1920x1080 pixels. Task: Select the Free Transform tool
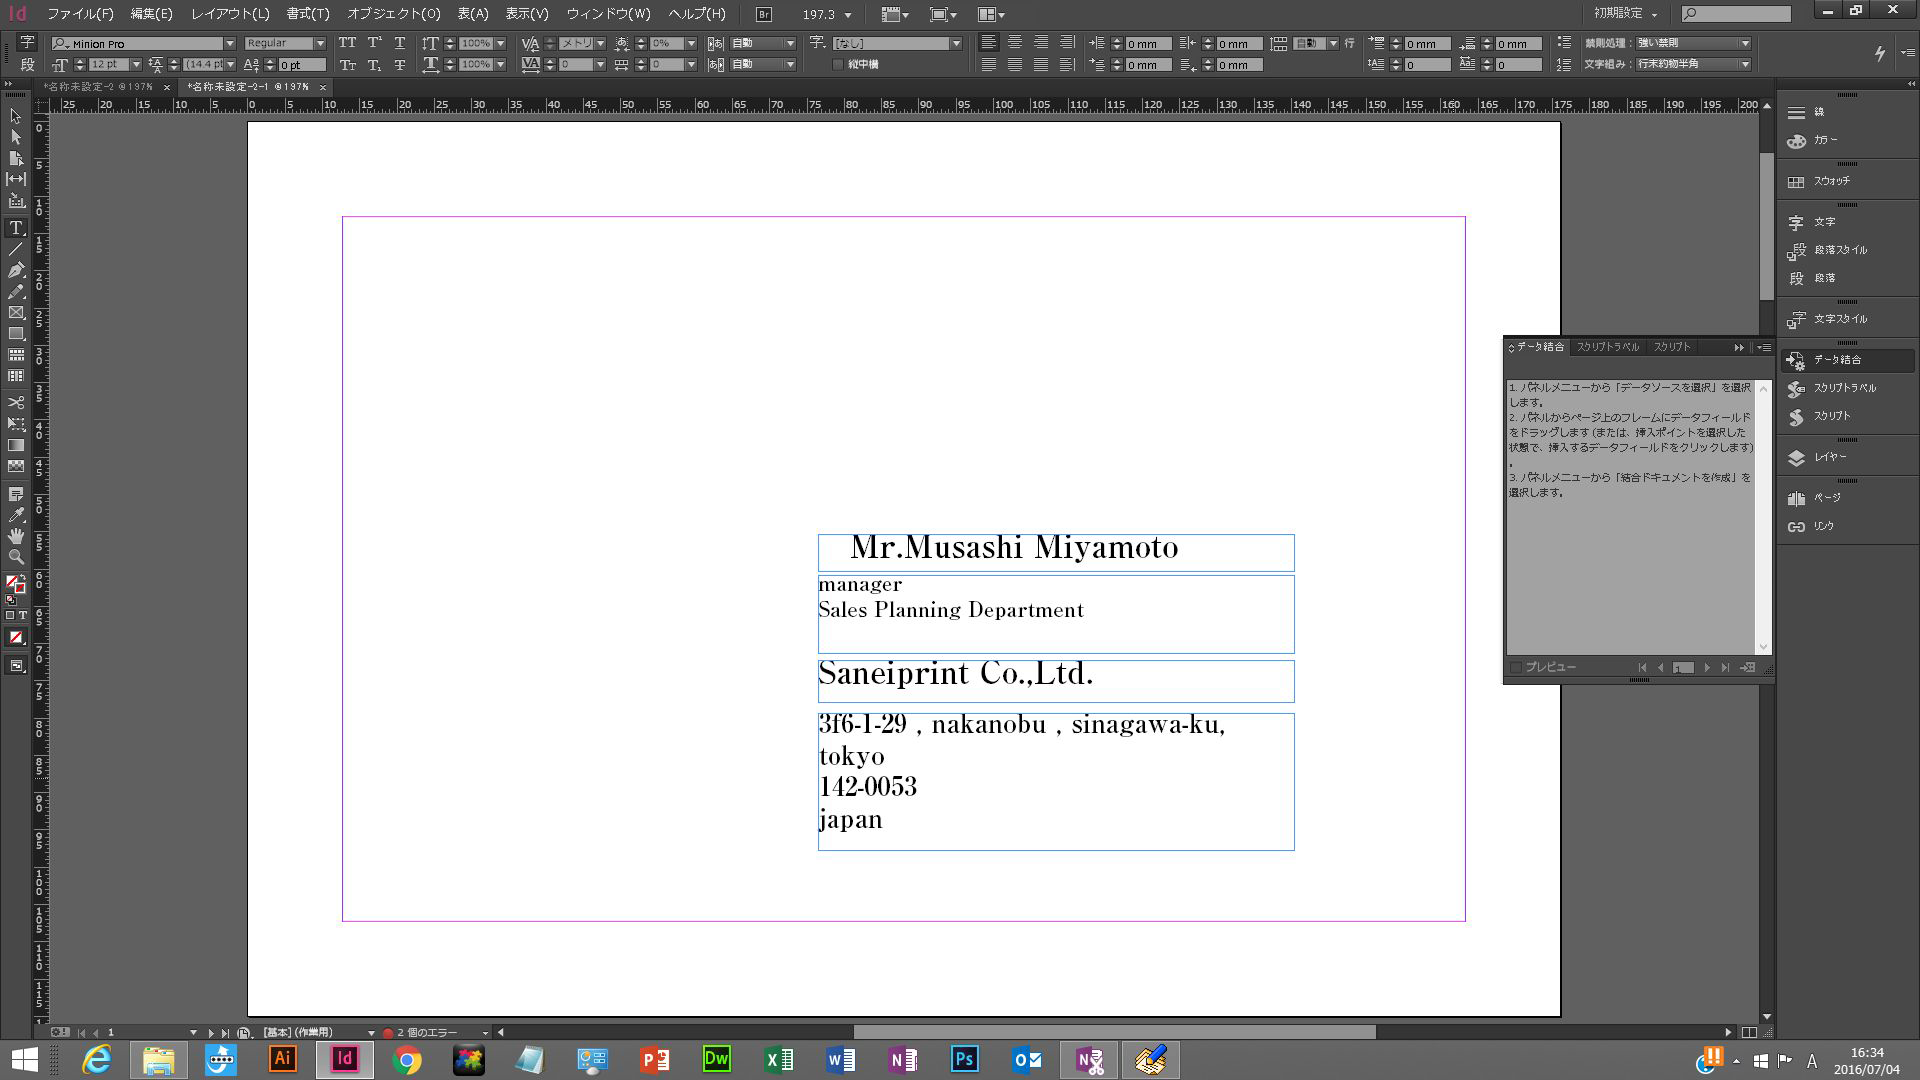coord(15,424)
